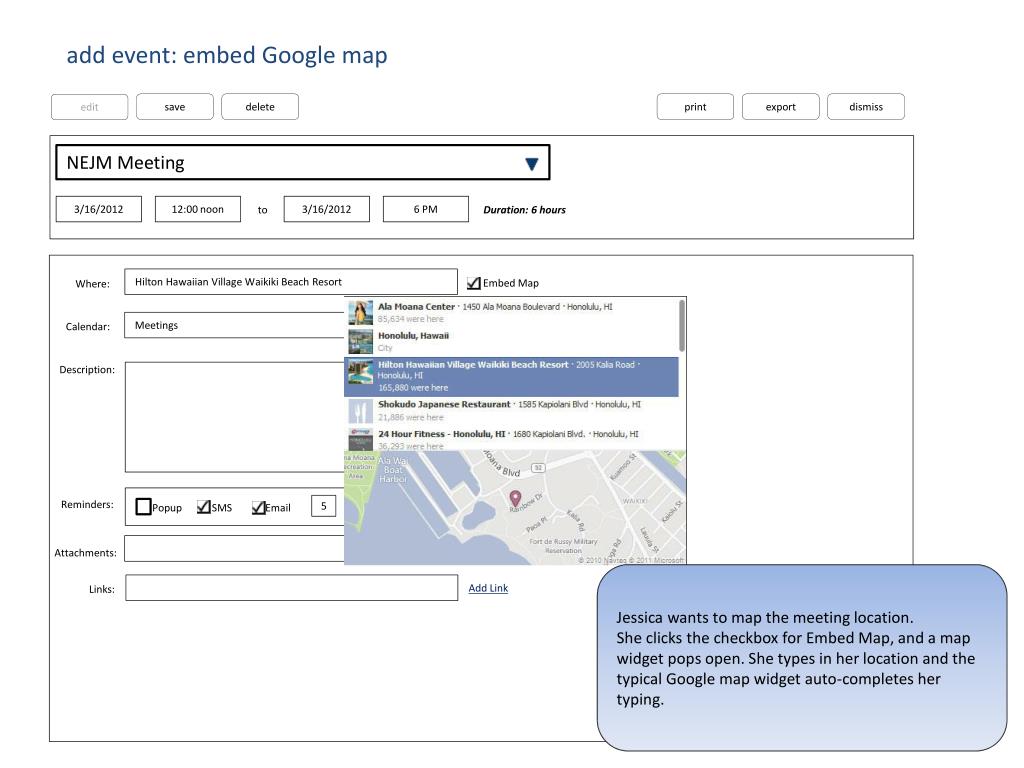
Task: Click the export button
Action: click(780, 106)
